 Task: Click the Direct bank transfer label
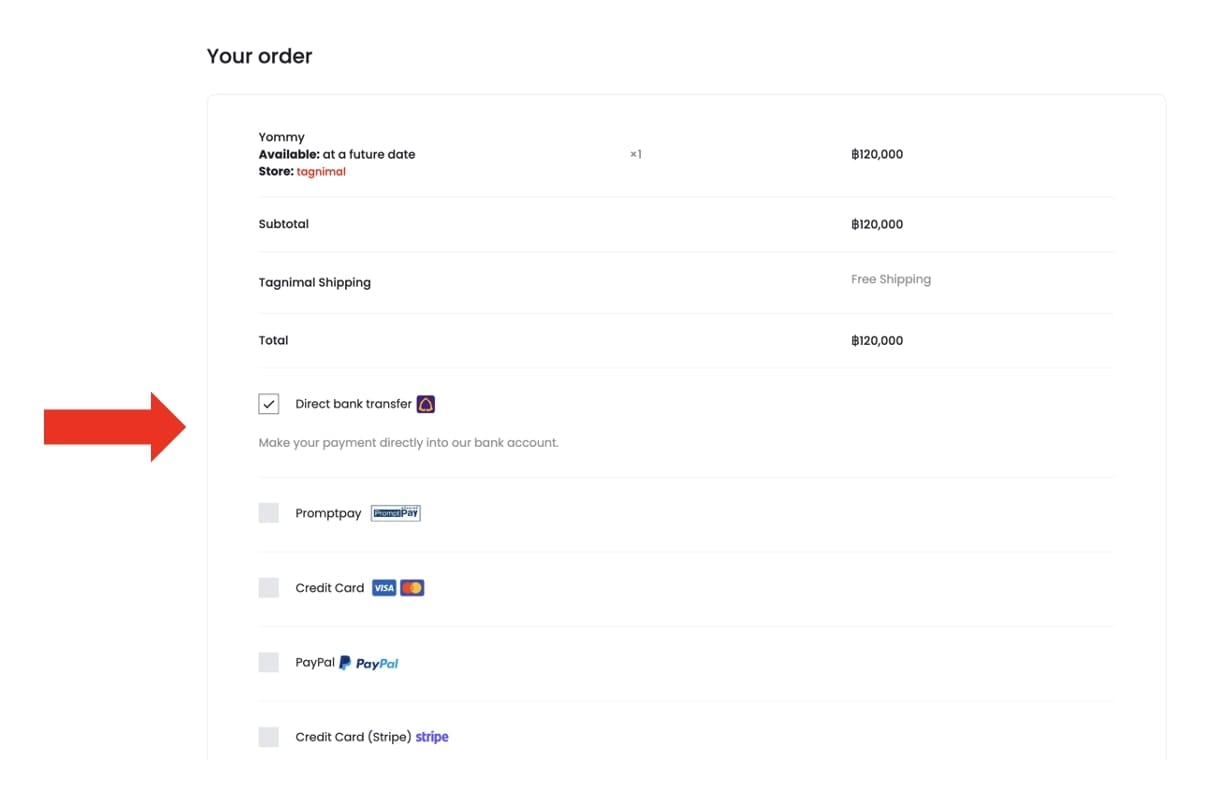[x=353, y=404]
